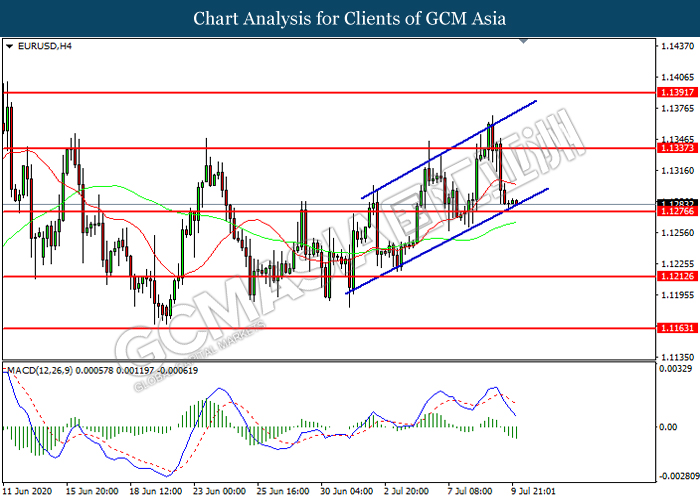
Task: Click the 30 Jun 04:00 date label
Action: coord(346,491)
